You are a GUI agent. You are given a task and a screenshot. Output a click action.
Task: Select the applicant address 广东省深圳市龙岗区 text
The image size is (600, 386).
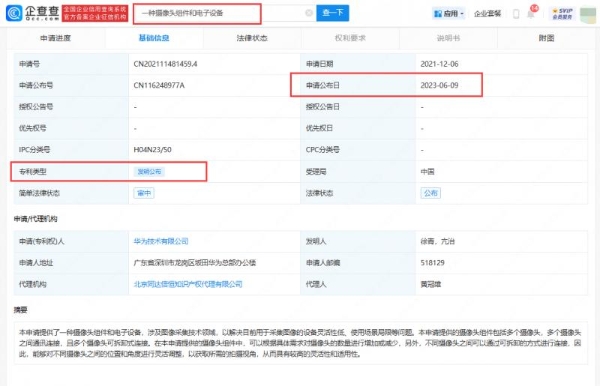pyautogui.click(x=194, y=263)
